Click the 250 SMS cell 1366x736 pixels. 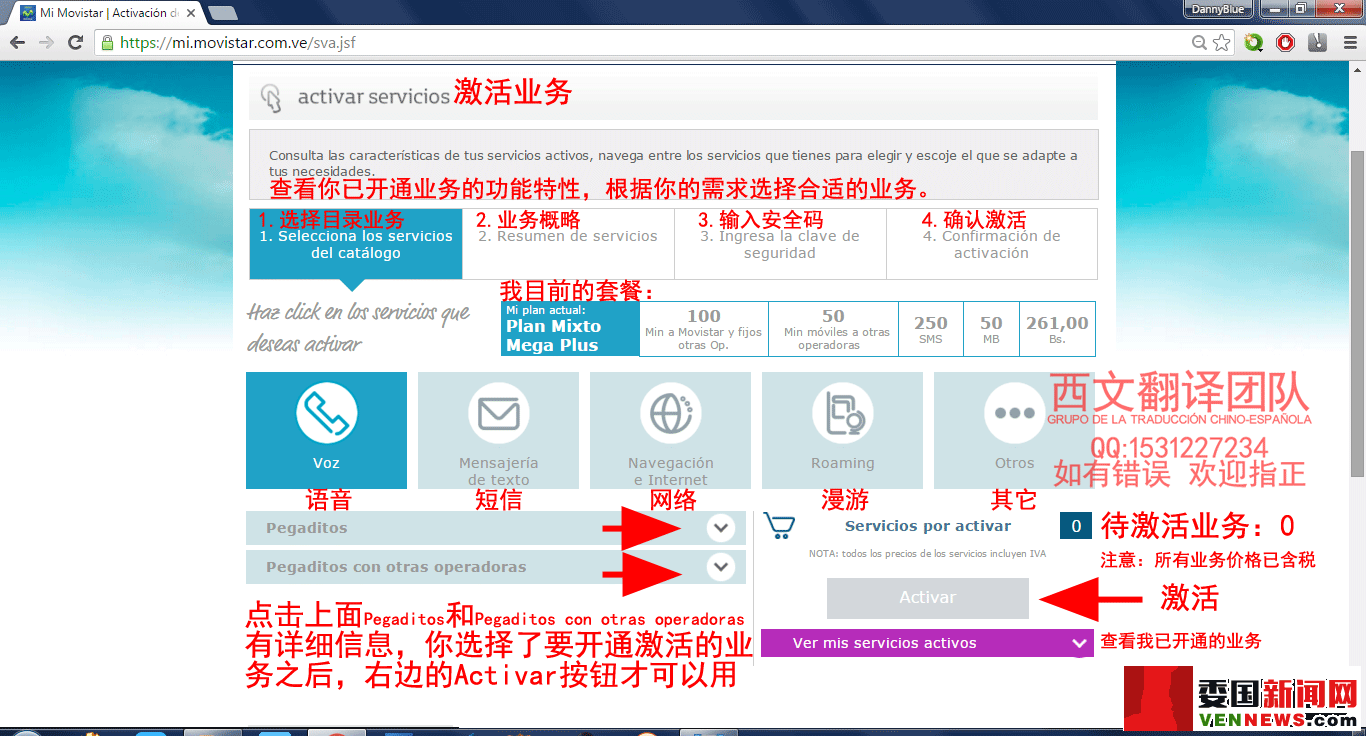point(931,329)
